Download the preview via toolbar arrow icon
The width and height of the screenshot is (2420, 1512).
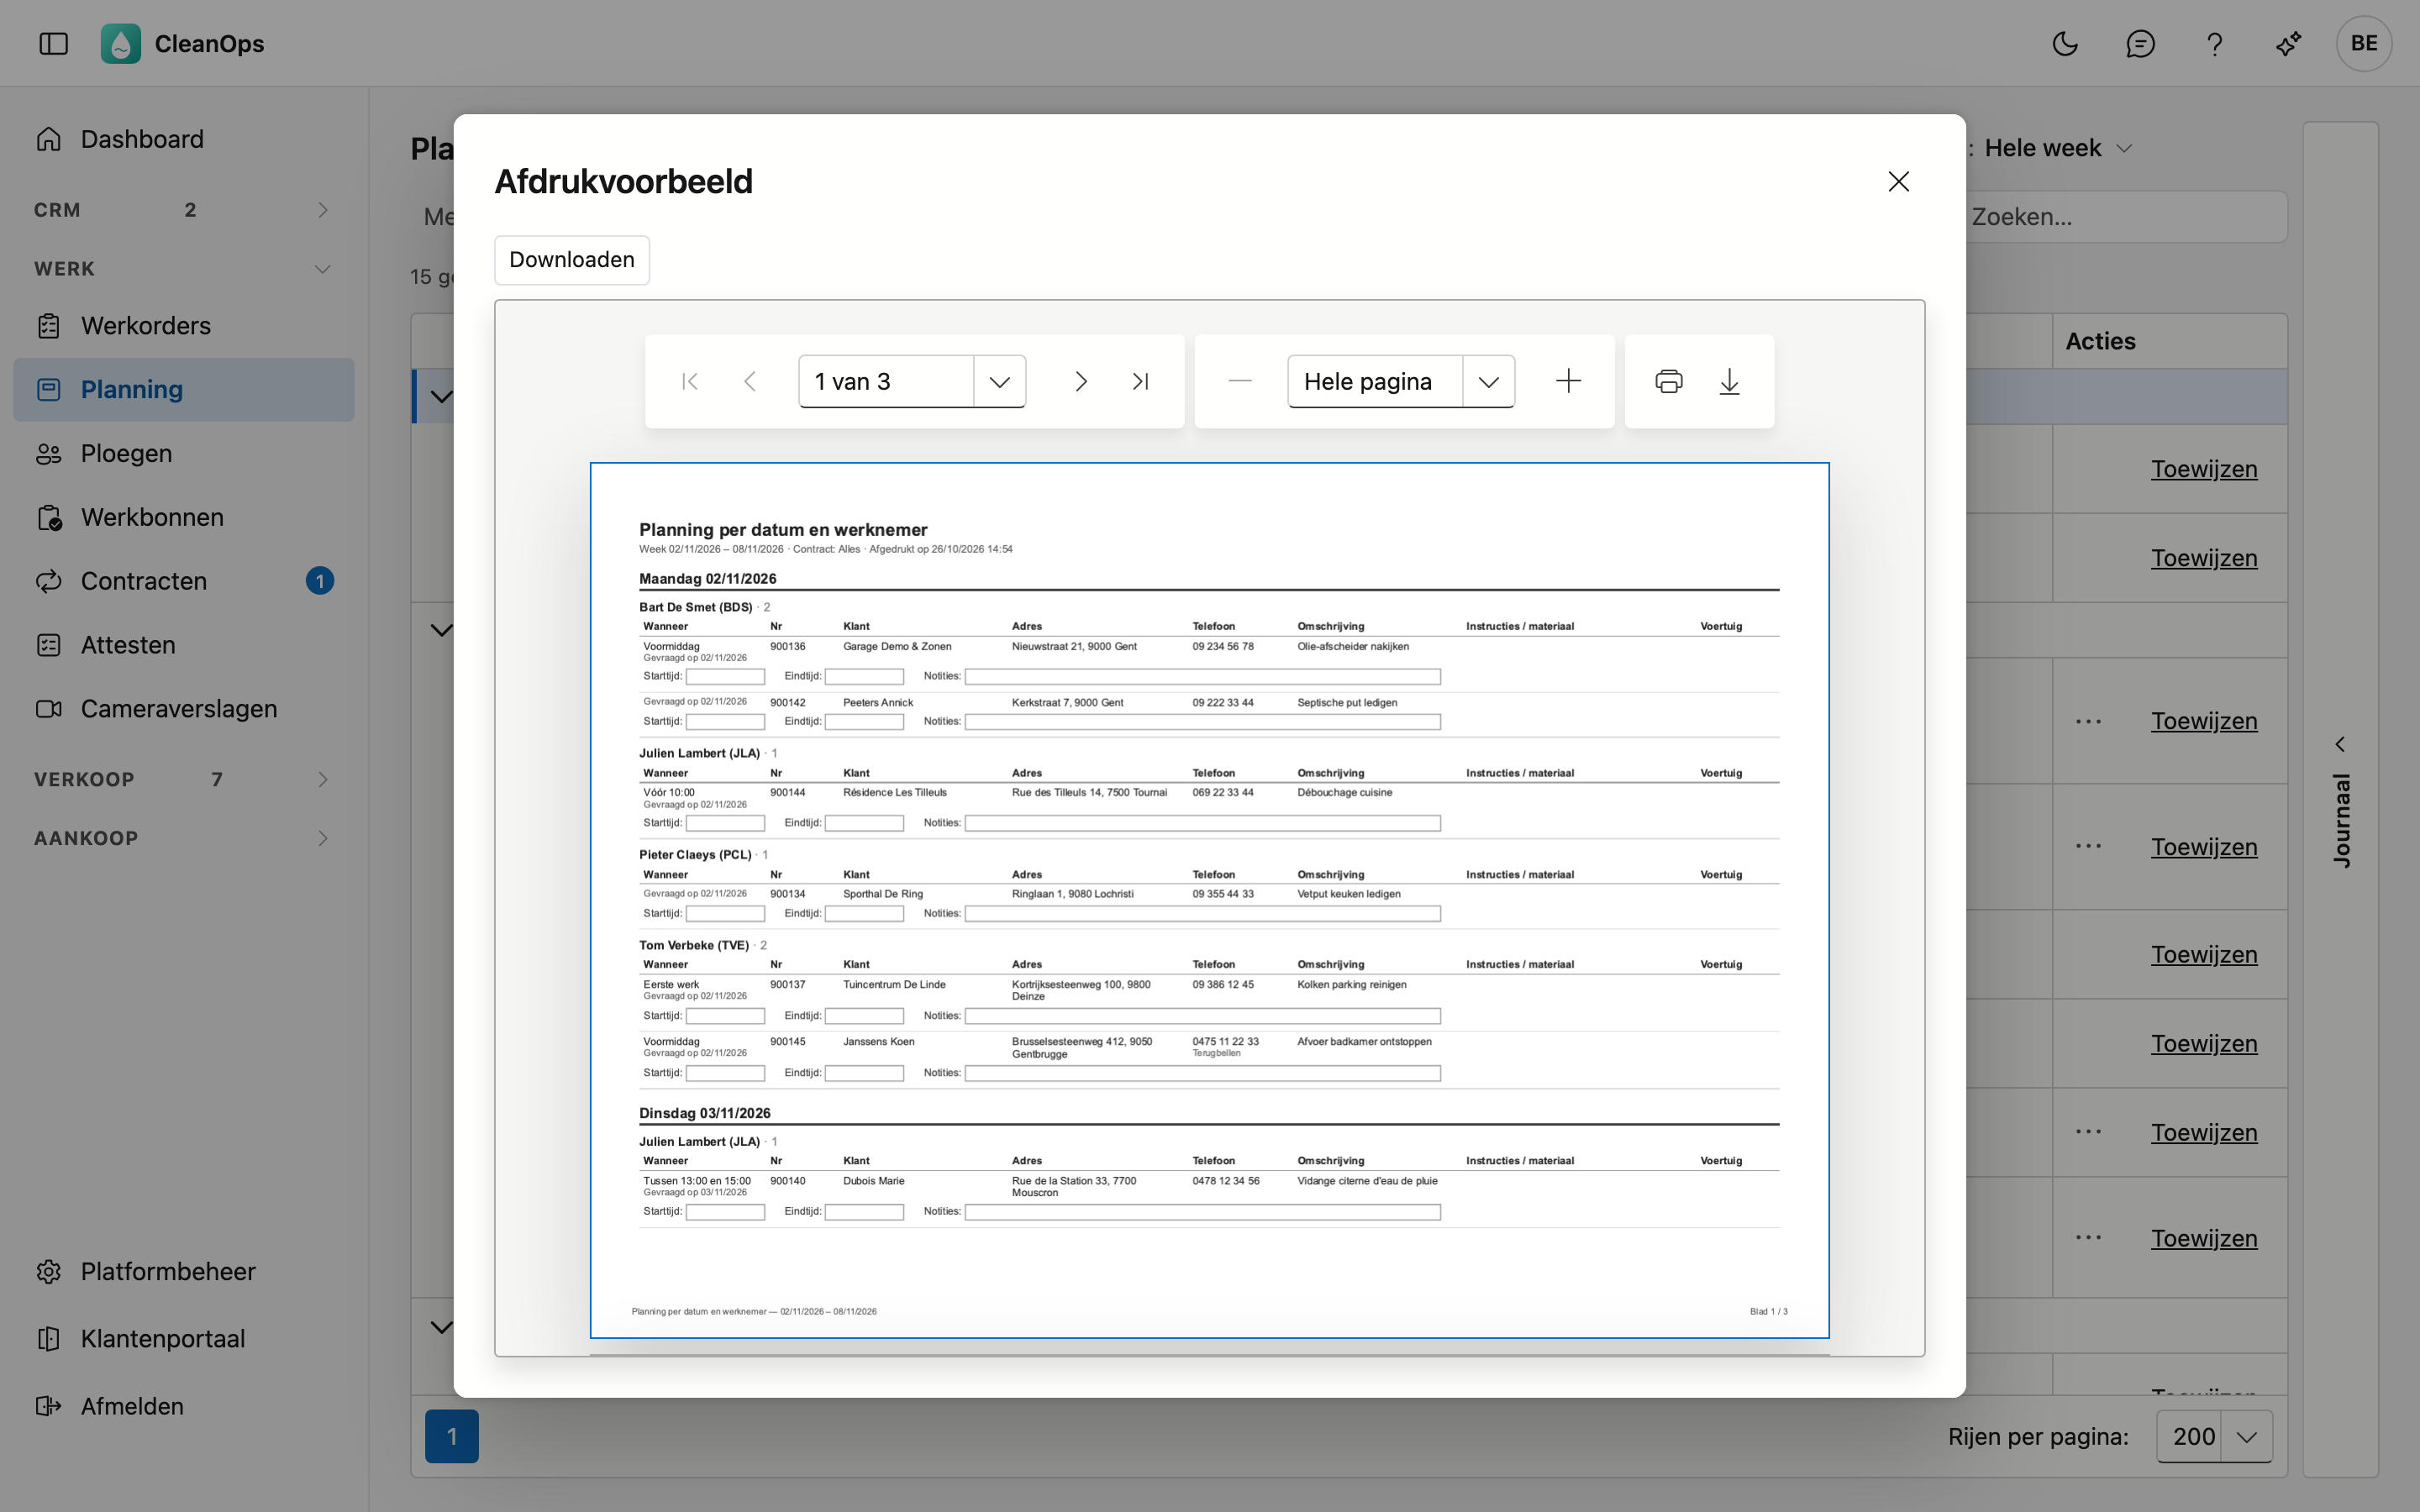point(1729,381)
